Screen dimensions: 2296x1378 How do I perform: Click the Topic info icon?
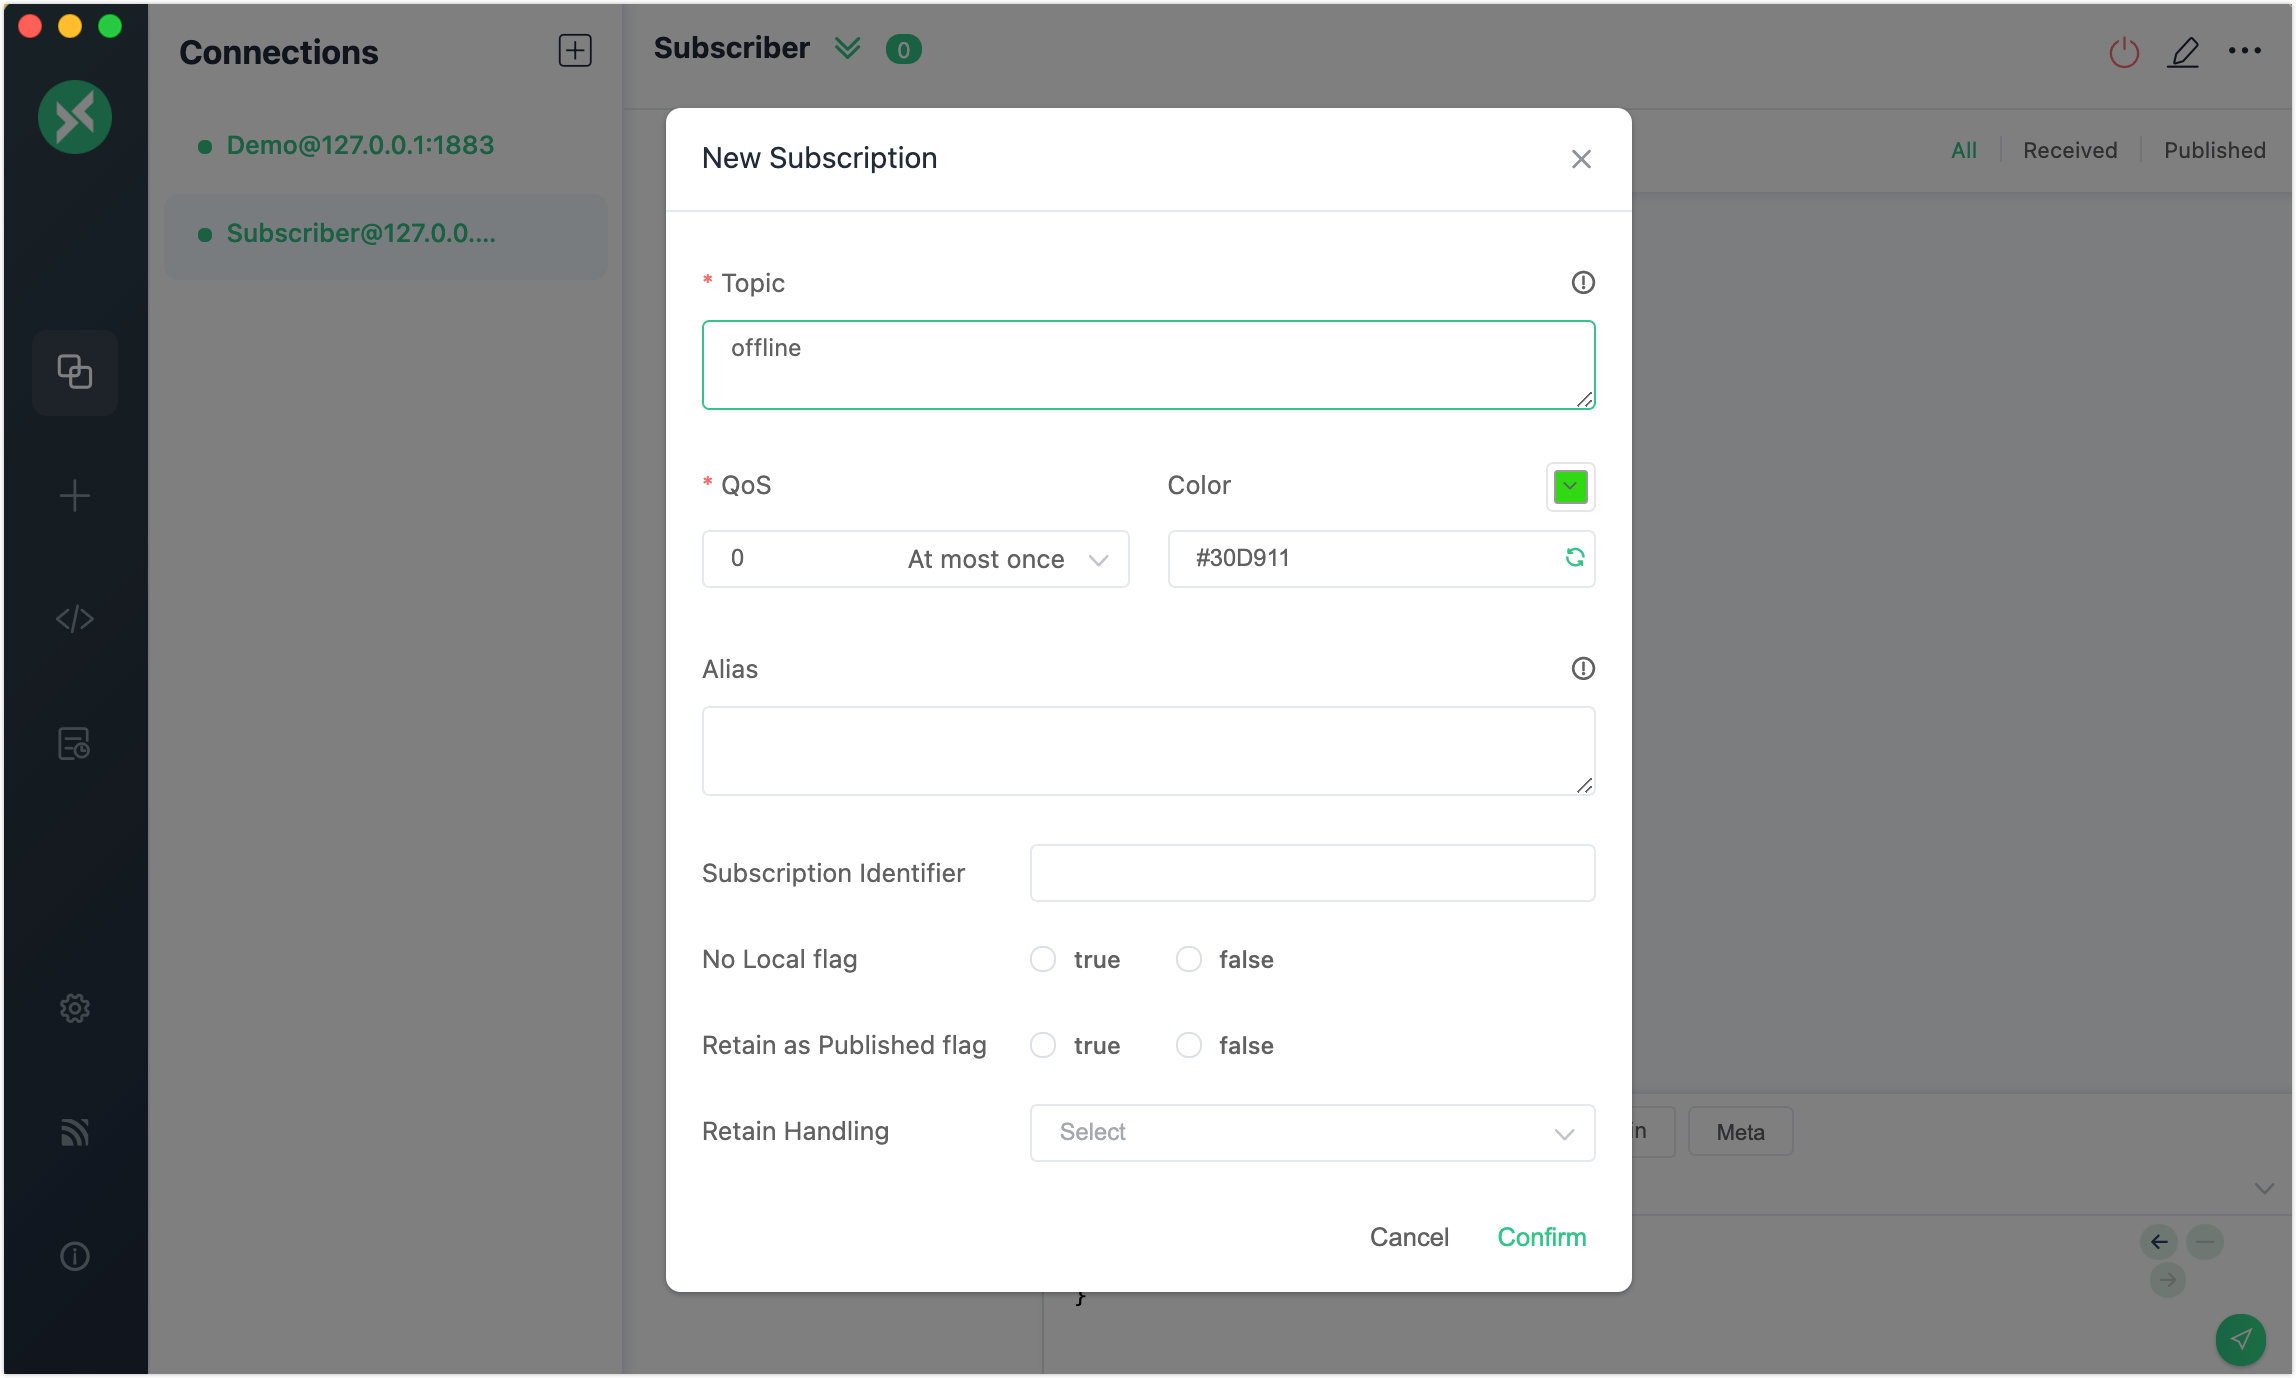1582,283
